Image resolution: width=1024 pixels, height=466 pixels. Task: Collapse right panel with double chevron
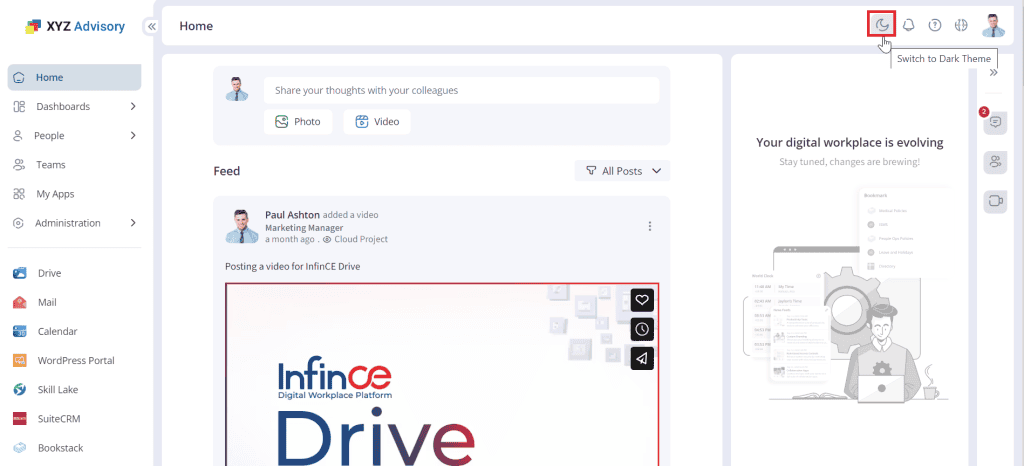point(993,72)
